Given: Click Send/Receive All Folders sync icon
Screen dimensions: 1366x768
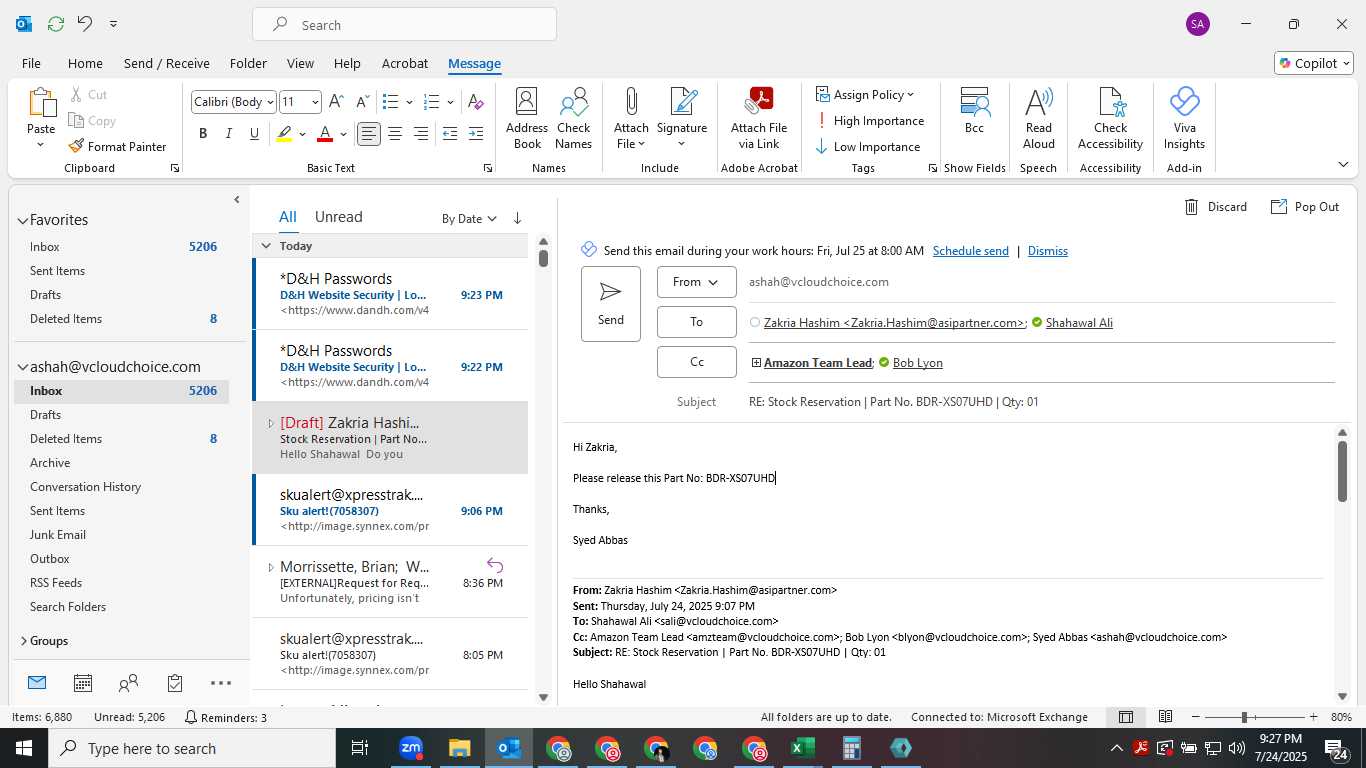Looking at the screenshot, I should pyautogui.click(x=55, y=23).
